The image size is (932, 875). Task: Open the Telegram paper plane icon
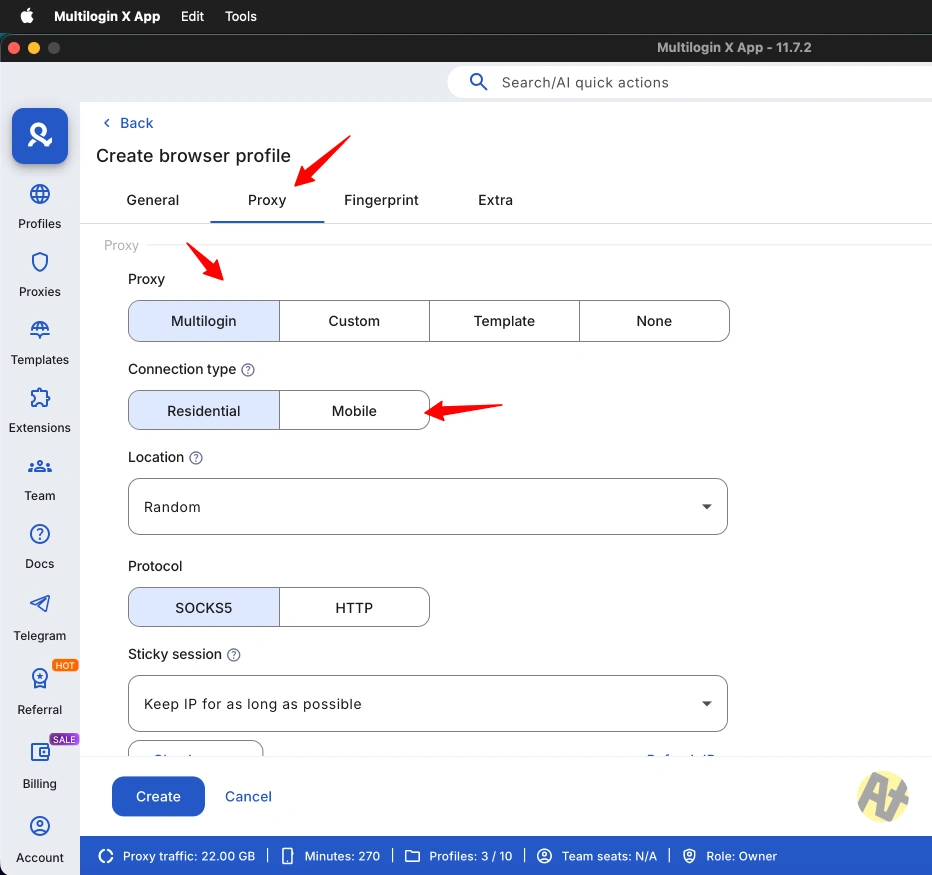coord(40,604)
